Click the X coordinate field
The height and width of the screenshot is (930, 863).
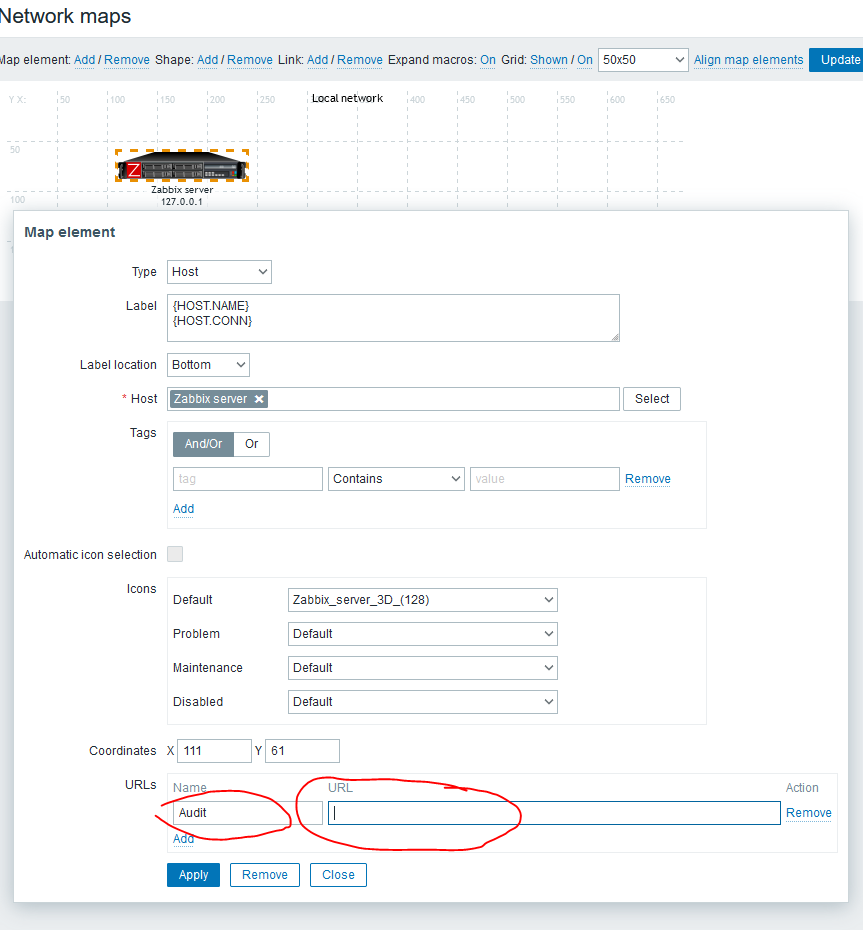pos(214,751)
